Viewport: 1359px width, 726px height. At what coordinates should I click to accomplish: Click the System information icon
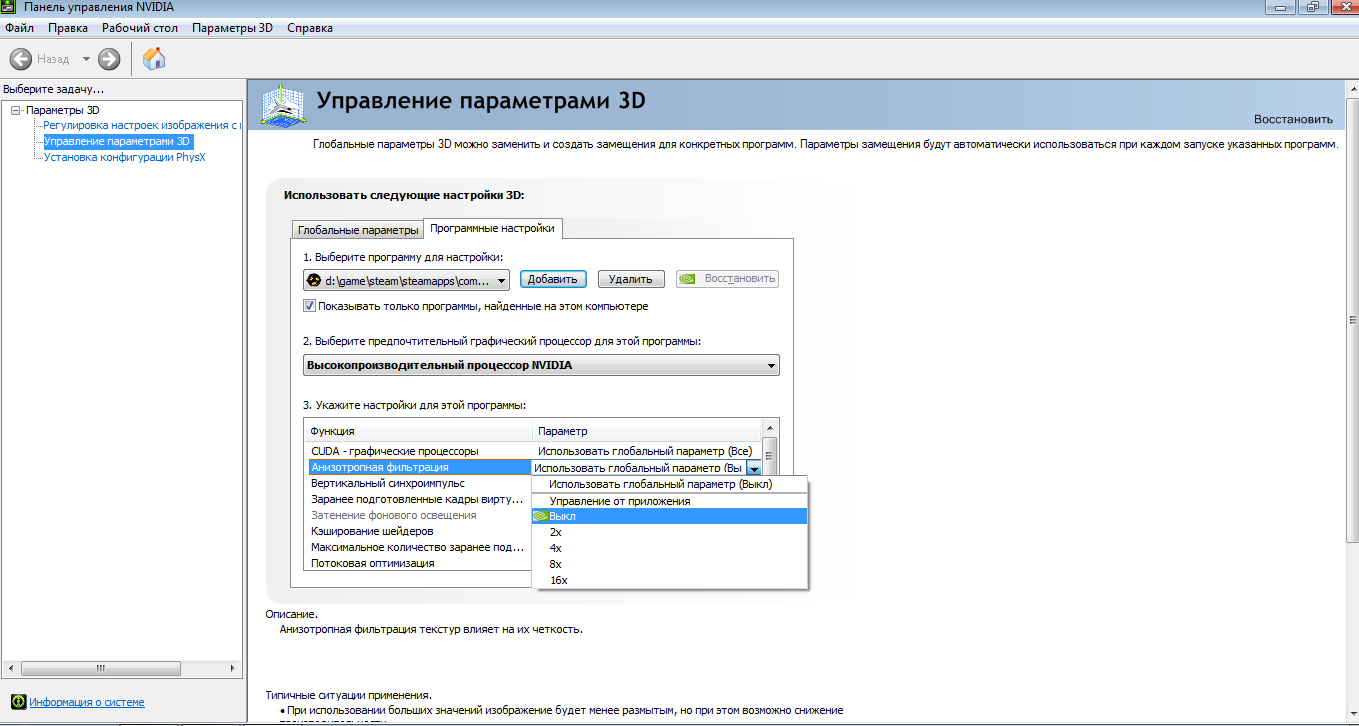(x=17, y=702)
